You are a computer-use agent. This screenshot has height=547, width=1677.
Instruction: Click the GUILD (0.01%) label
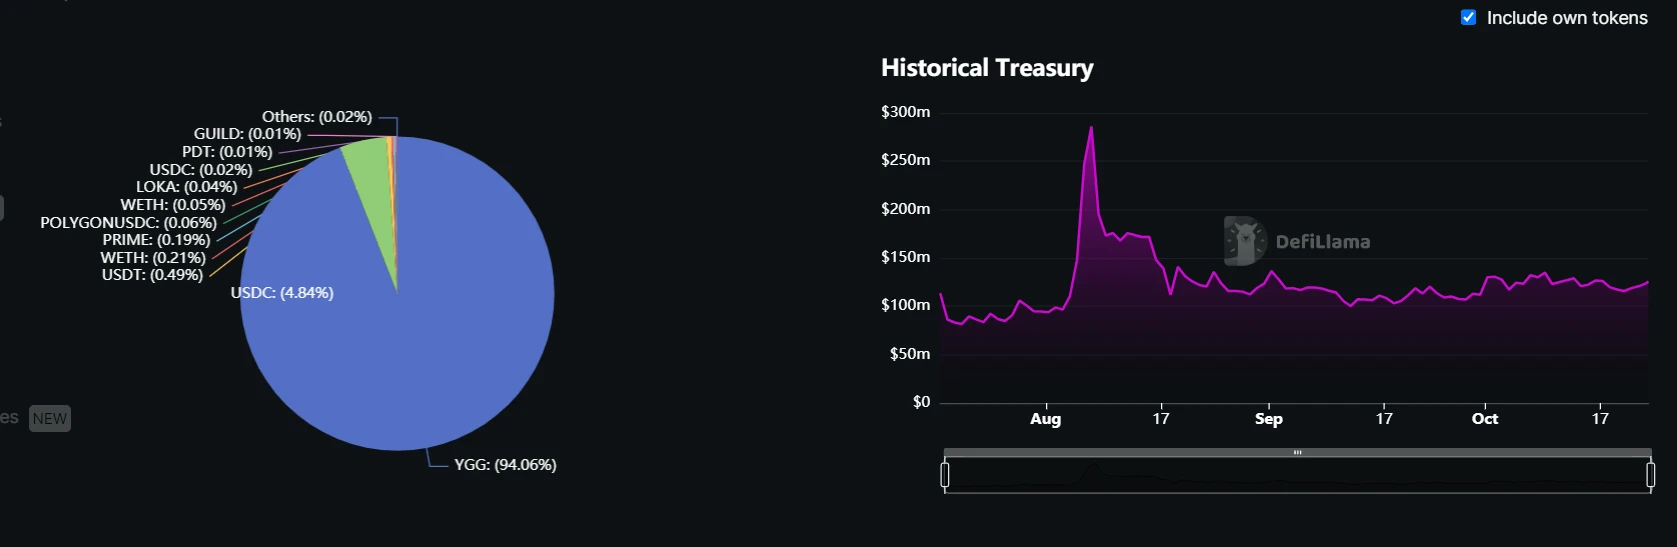(247, 134)
